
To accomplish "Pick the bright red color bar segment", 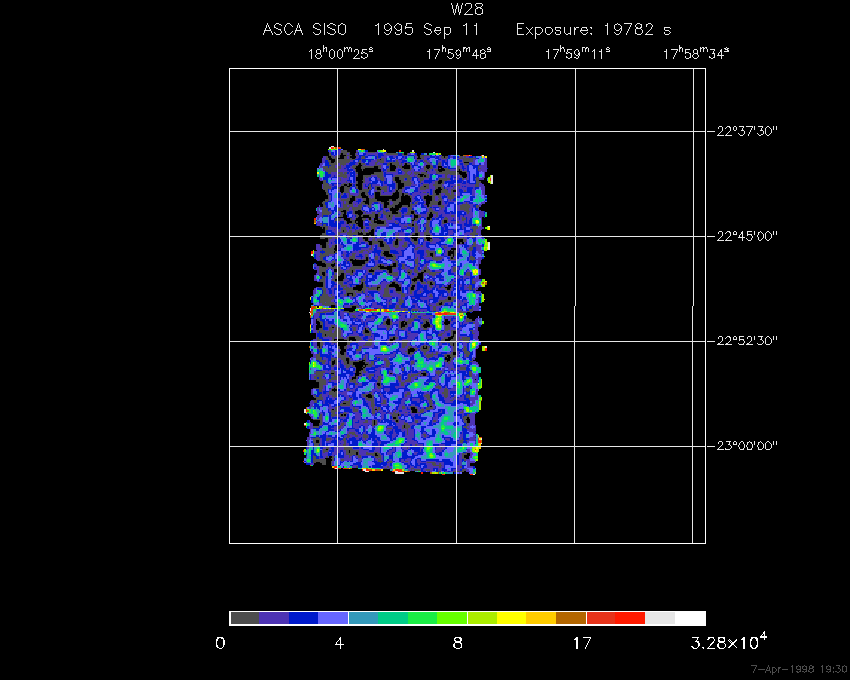I will tap(630, 618).
